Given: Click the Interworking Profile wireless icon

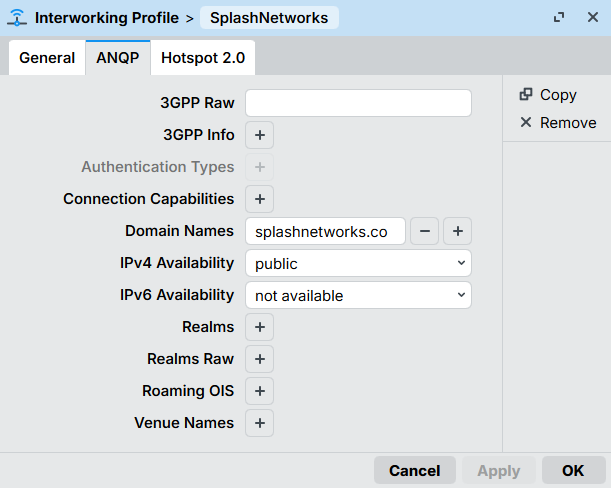Looking at the screenshot, I should [x=17, y=18].
